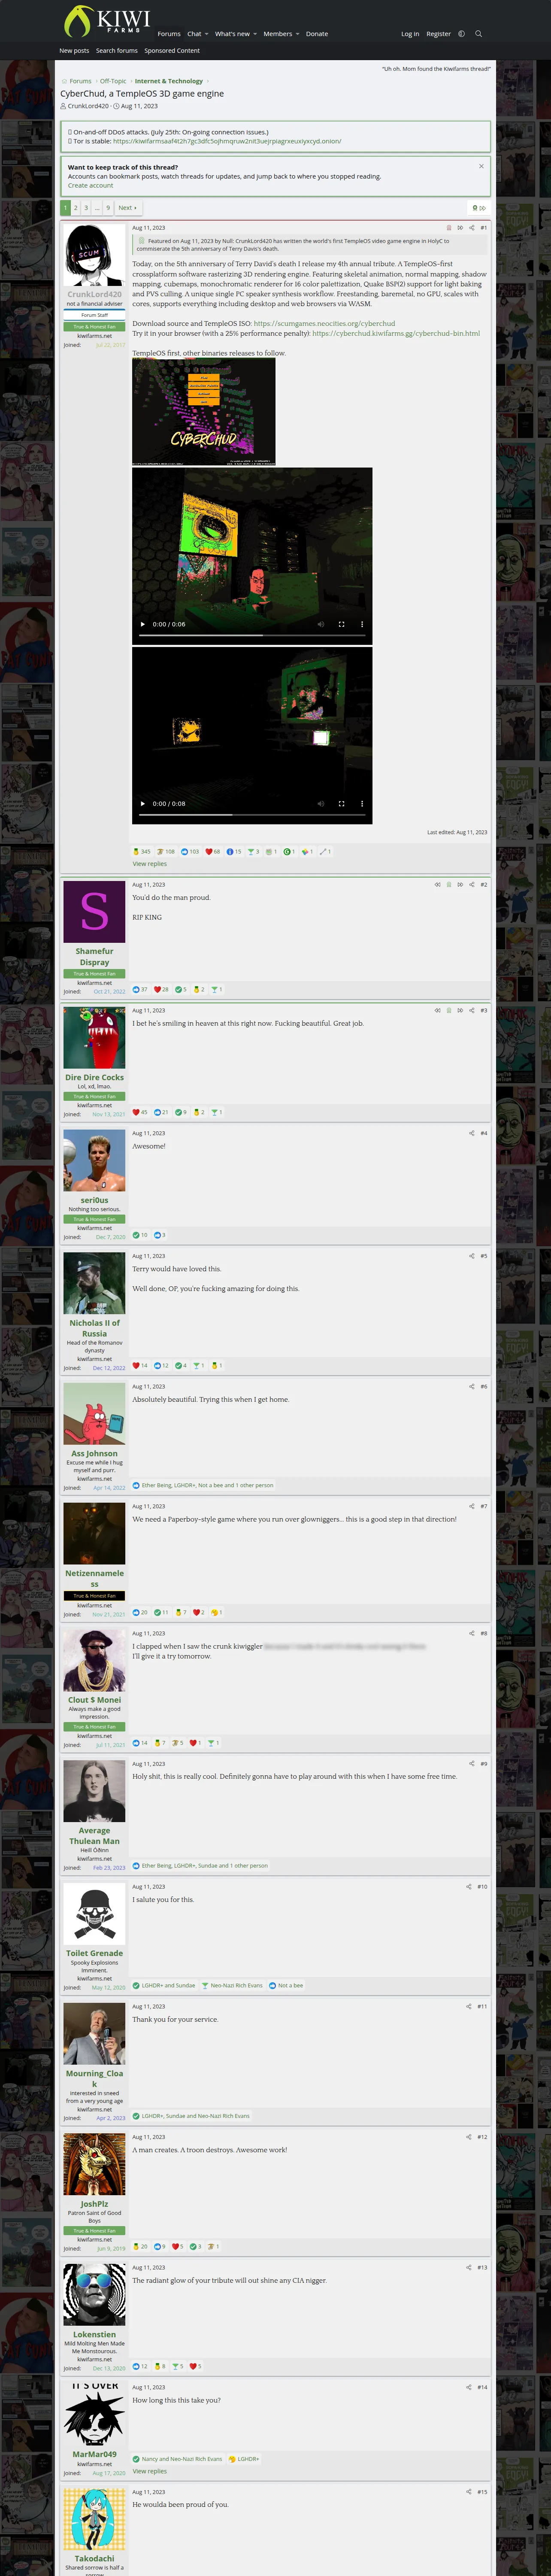Open the Next page dropdown button
The image size is (551, 2576).
[x=128, y=208]
